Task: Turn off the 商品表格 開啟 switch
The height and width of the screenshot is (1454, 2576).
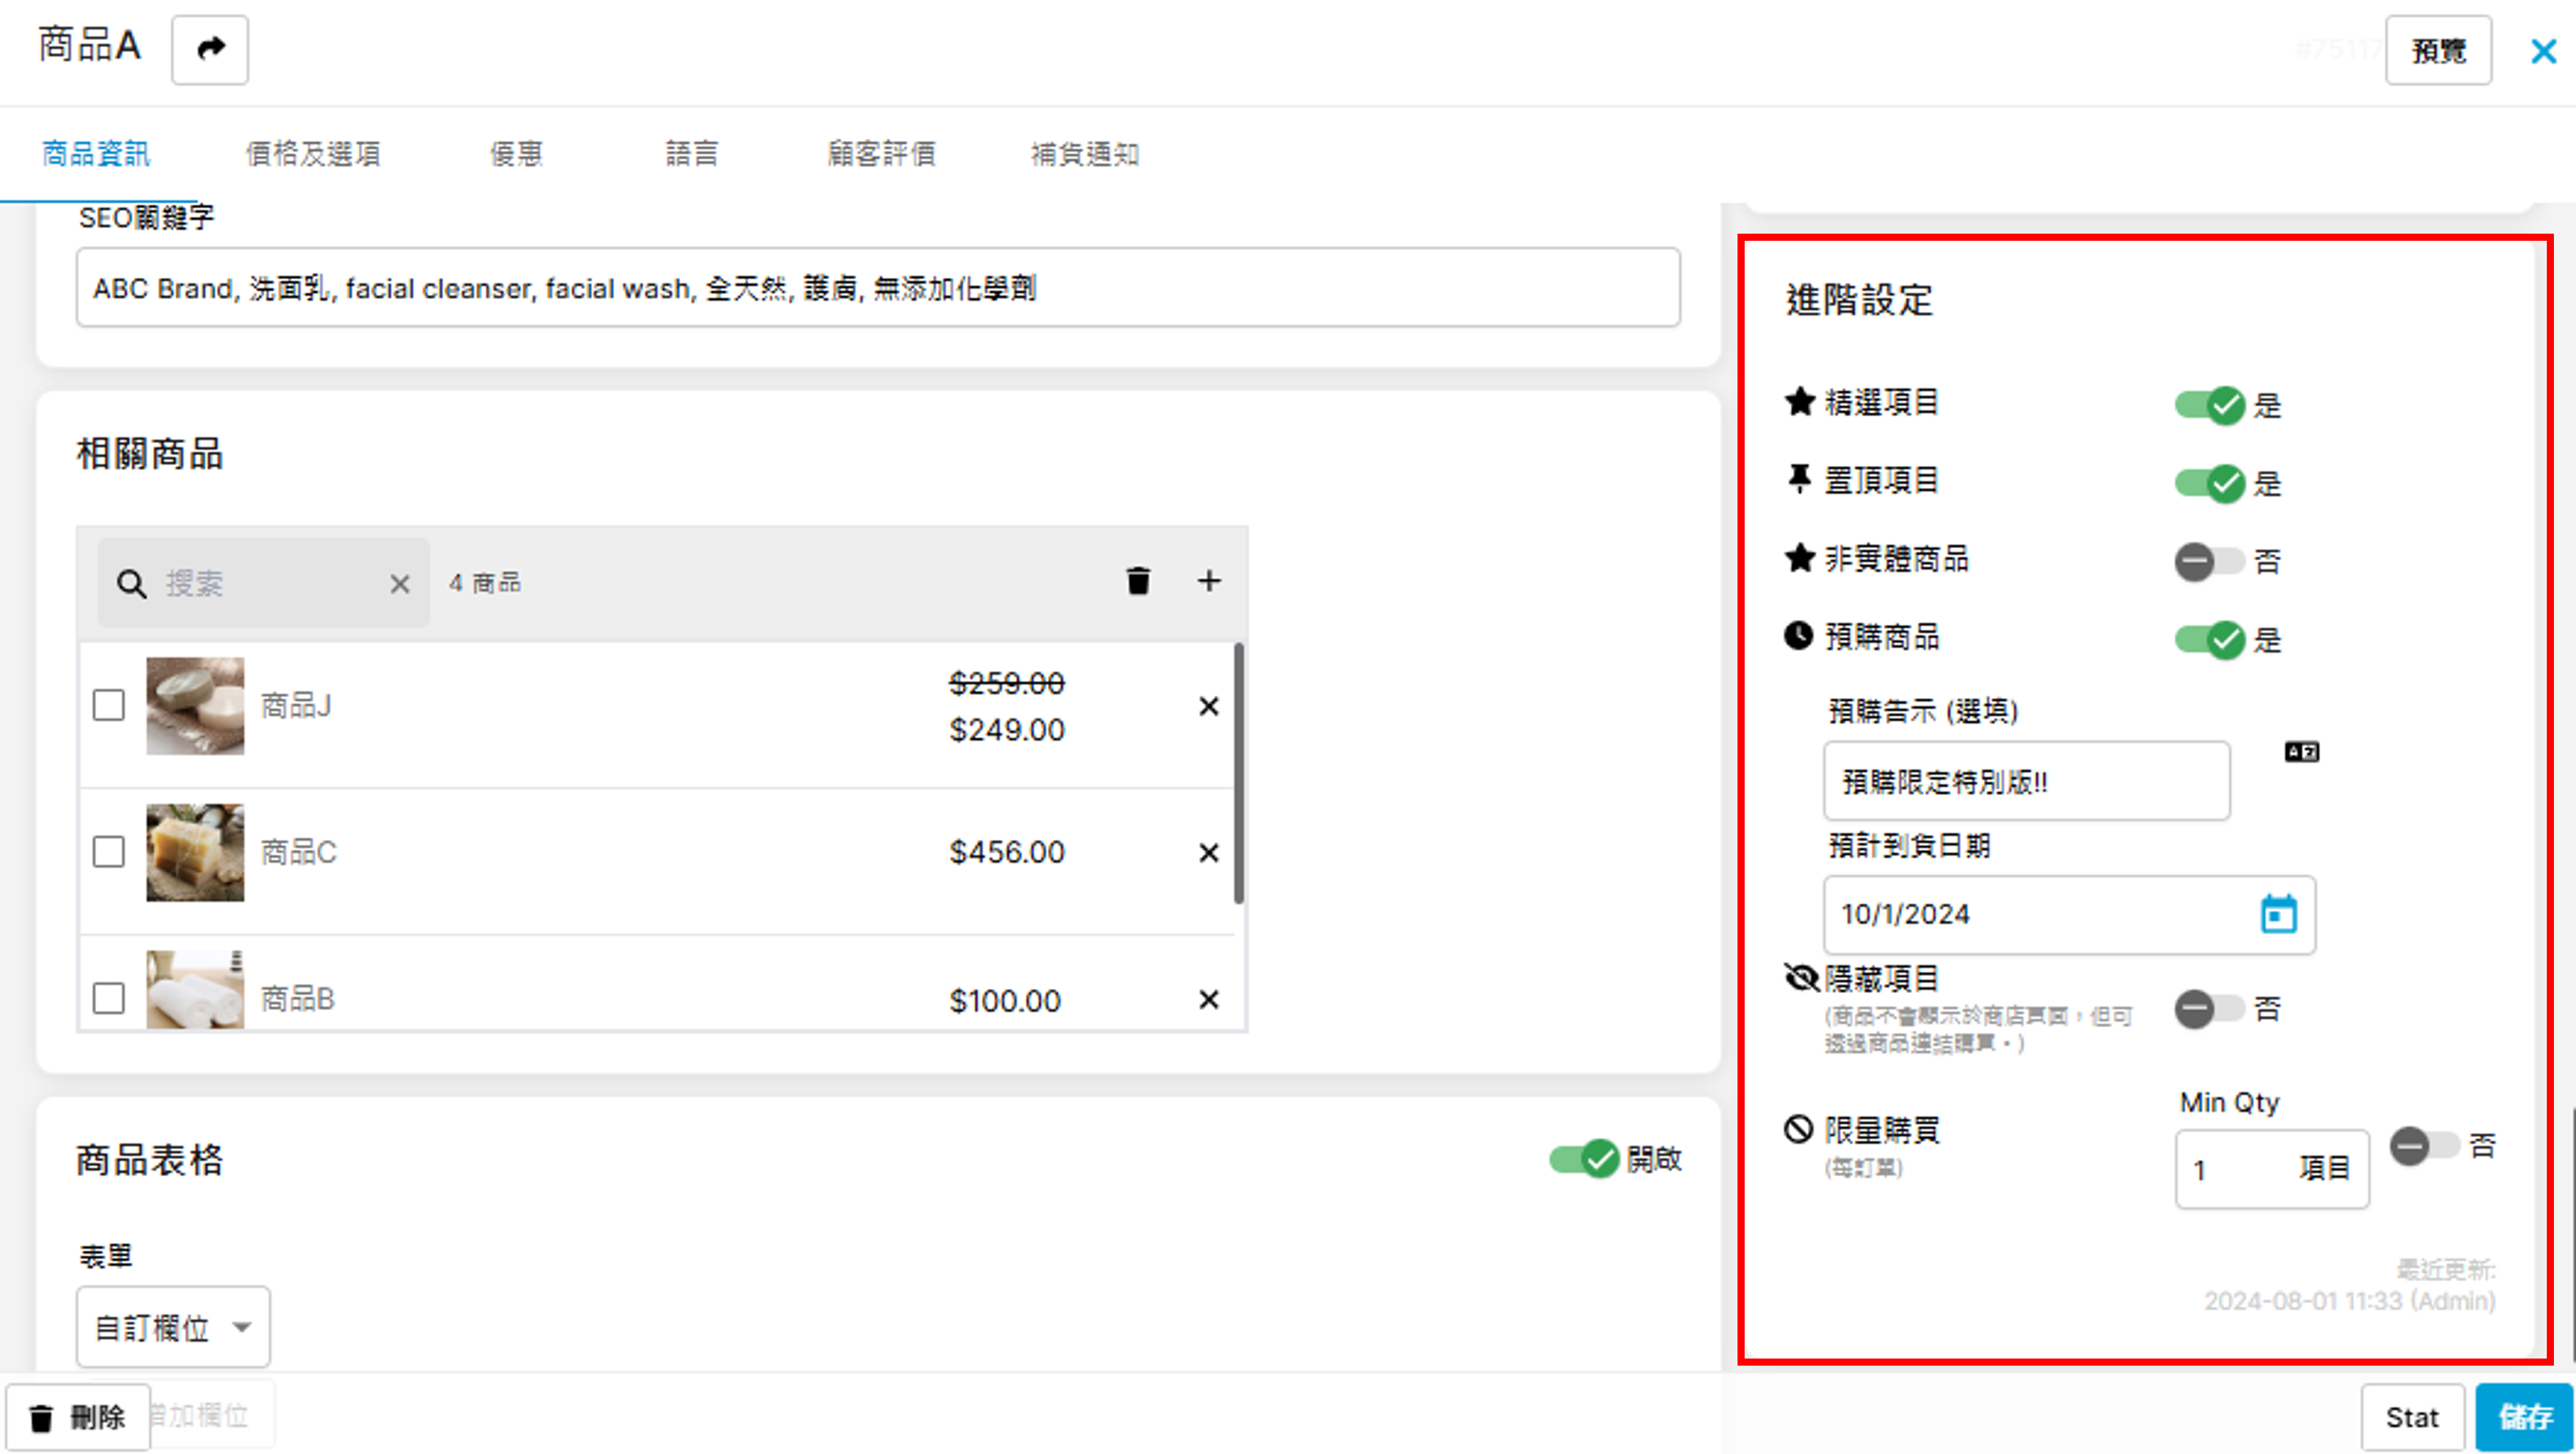Action: [1585, 1159]
